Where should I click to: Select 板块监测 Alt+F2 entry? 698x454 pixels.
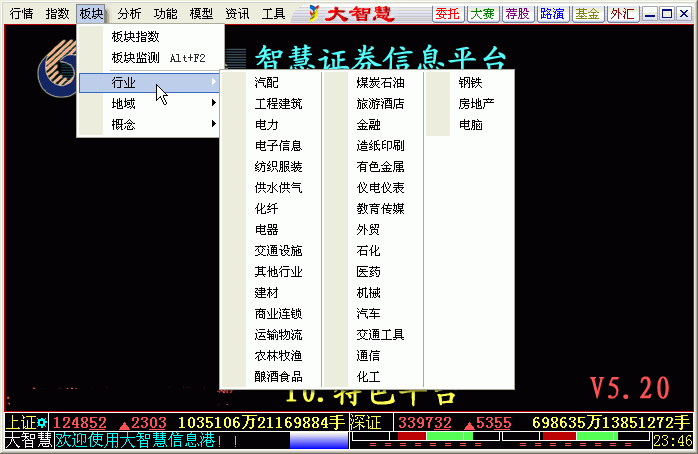tap(150, 58)
